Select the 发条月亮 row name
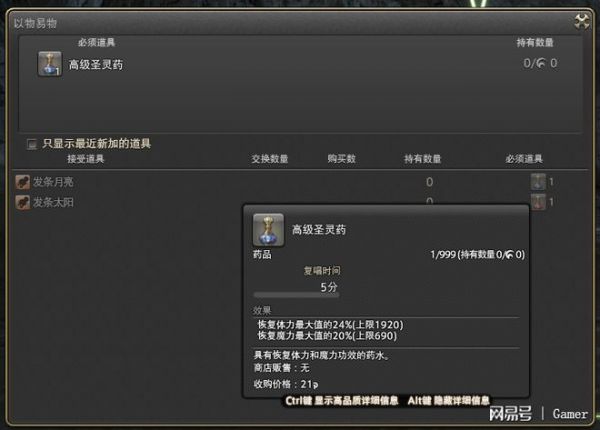 pos(53,182)
